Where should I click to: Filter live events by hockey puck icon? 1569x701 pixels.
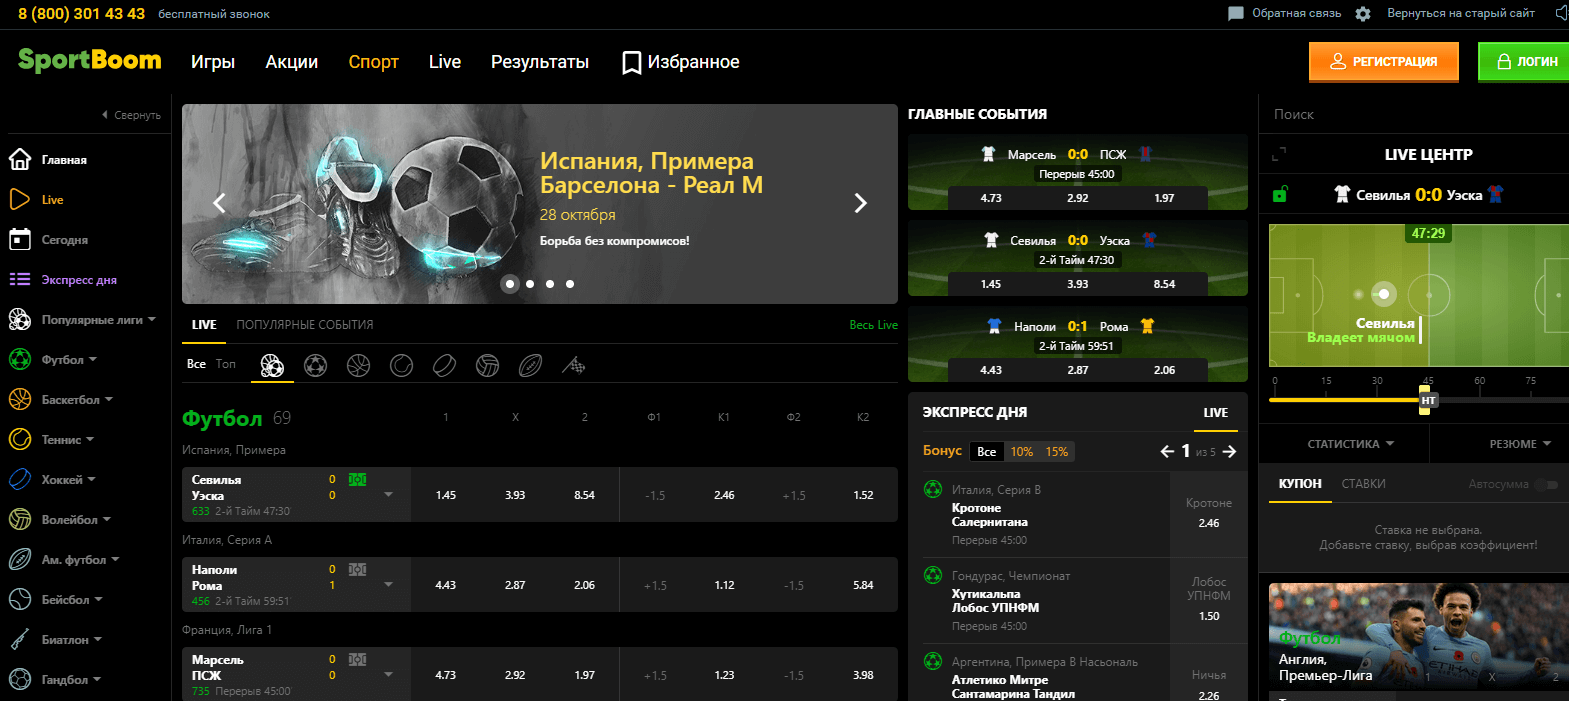(444, 366)
